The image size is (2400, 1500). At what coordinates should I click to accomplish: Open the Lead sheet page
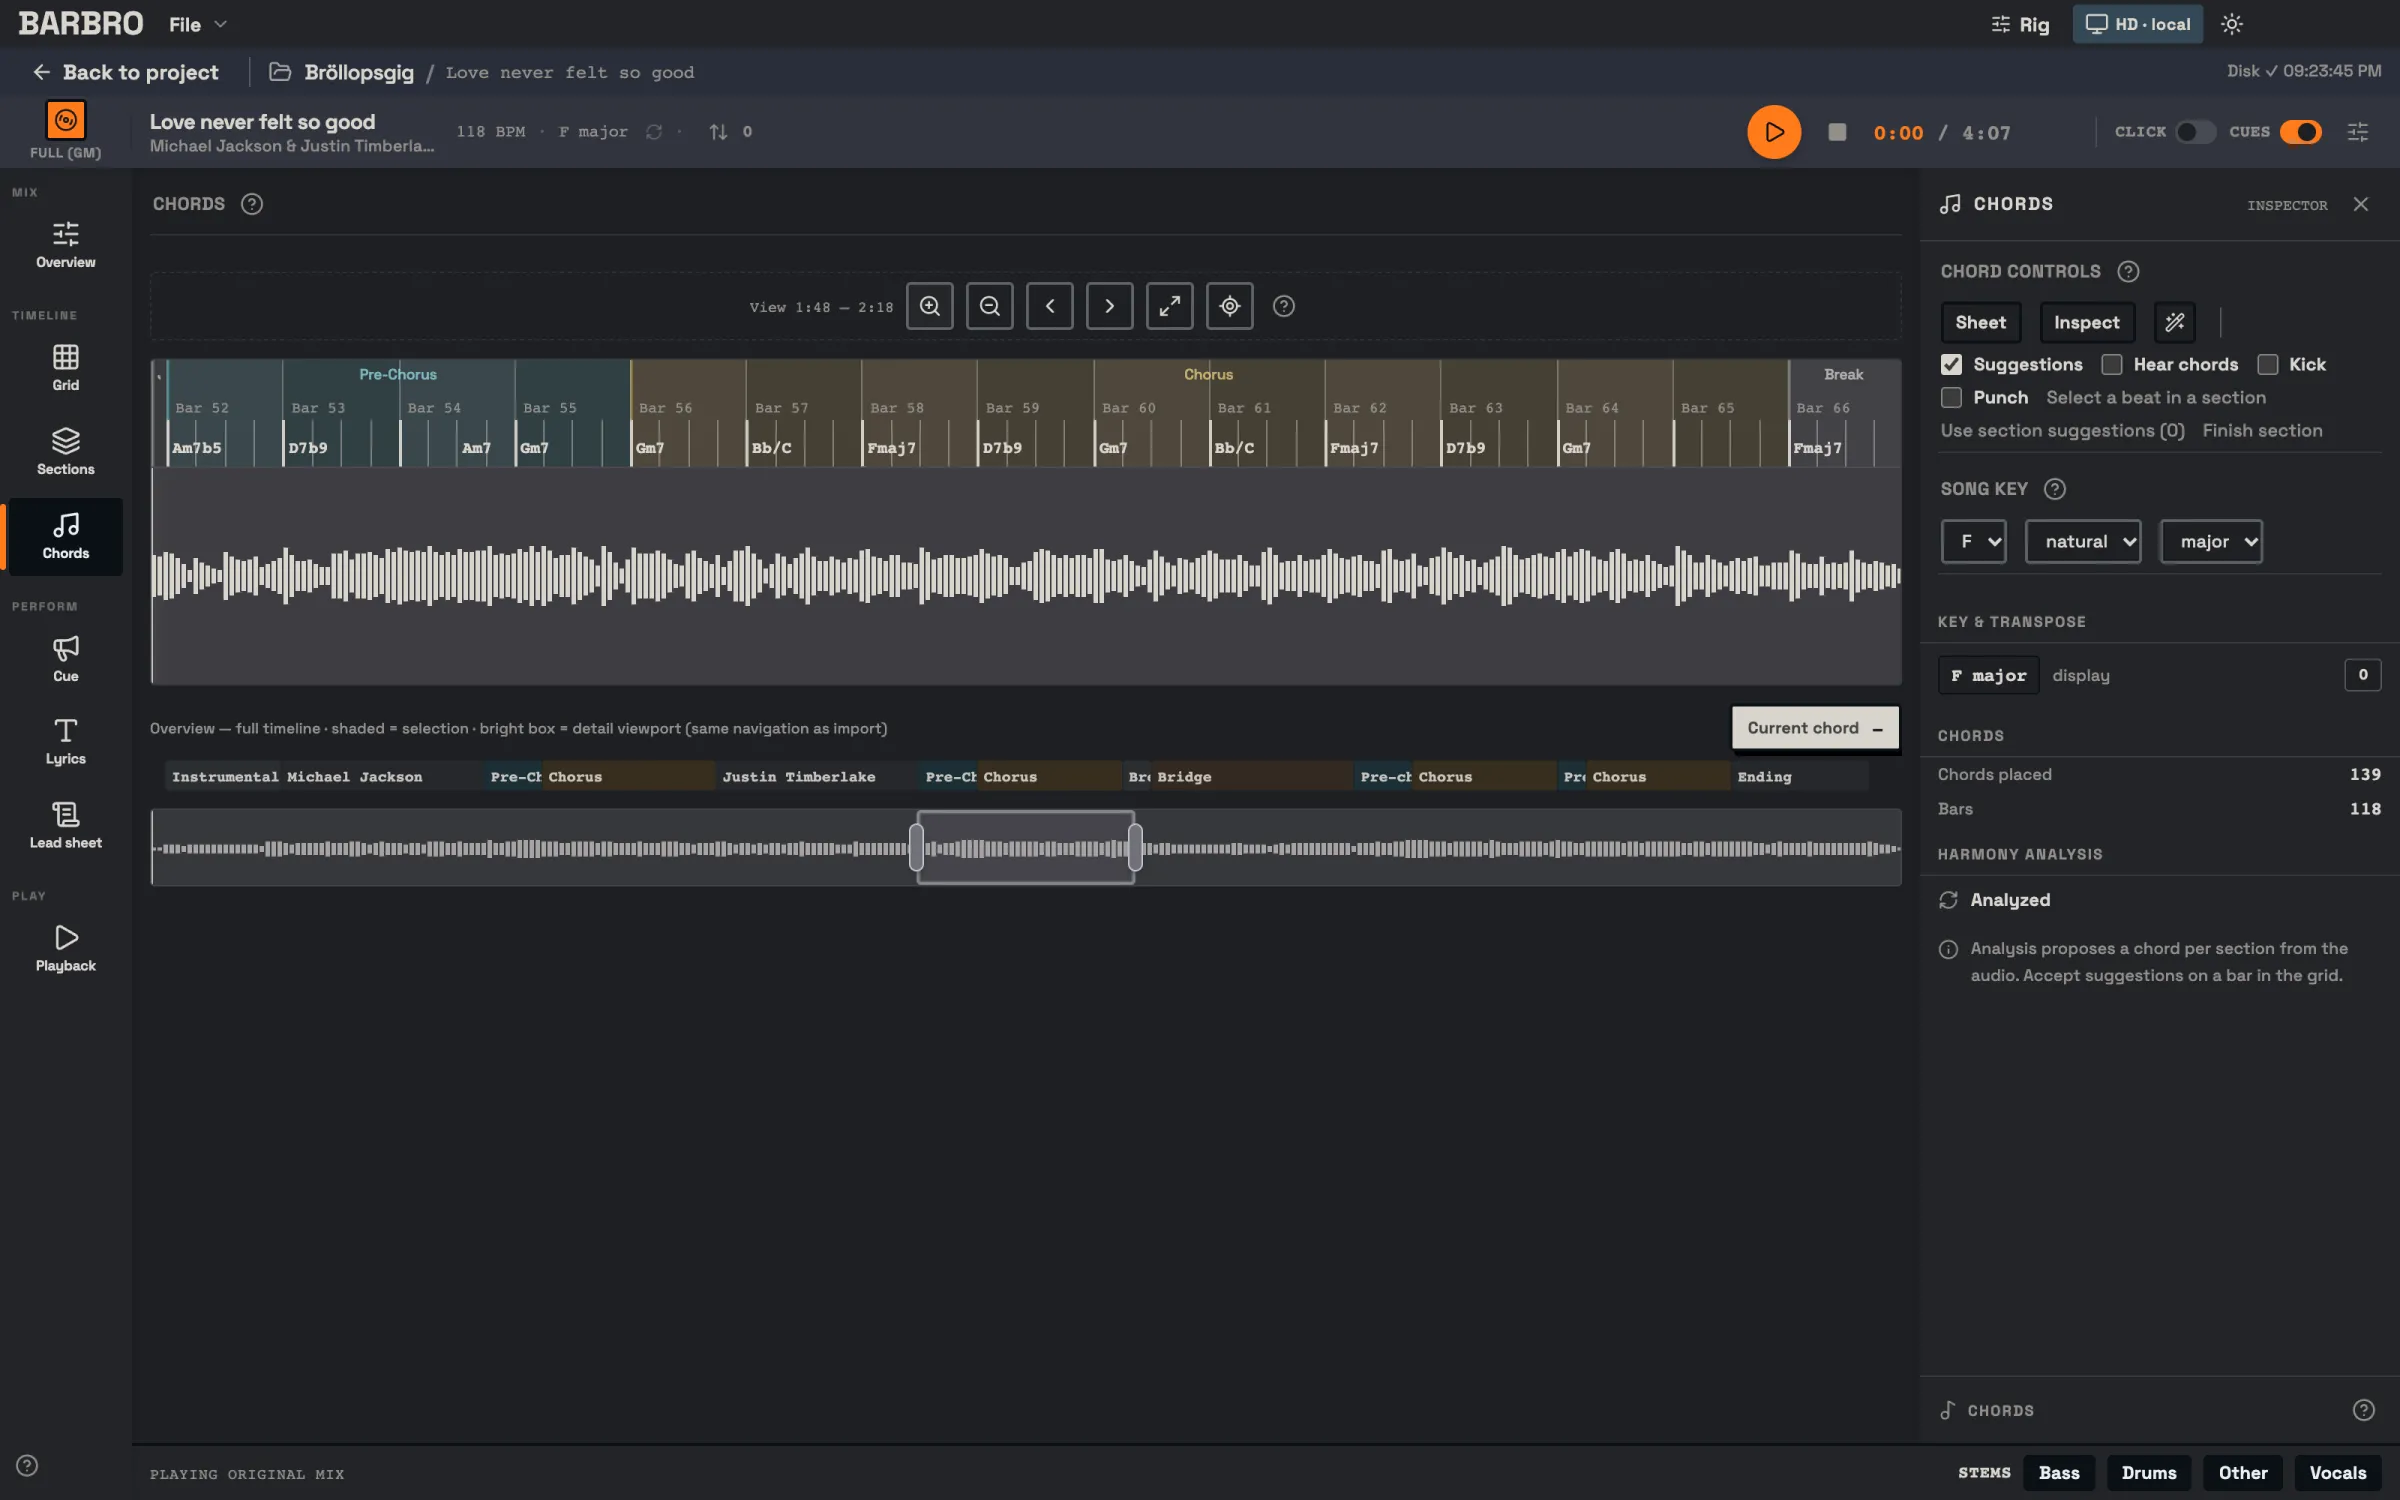click(x=66, y=826)
